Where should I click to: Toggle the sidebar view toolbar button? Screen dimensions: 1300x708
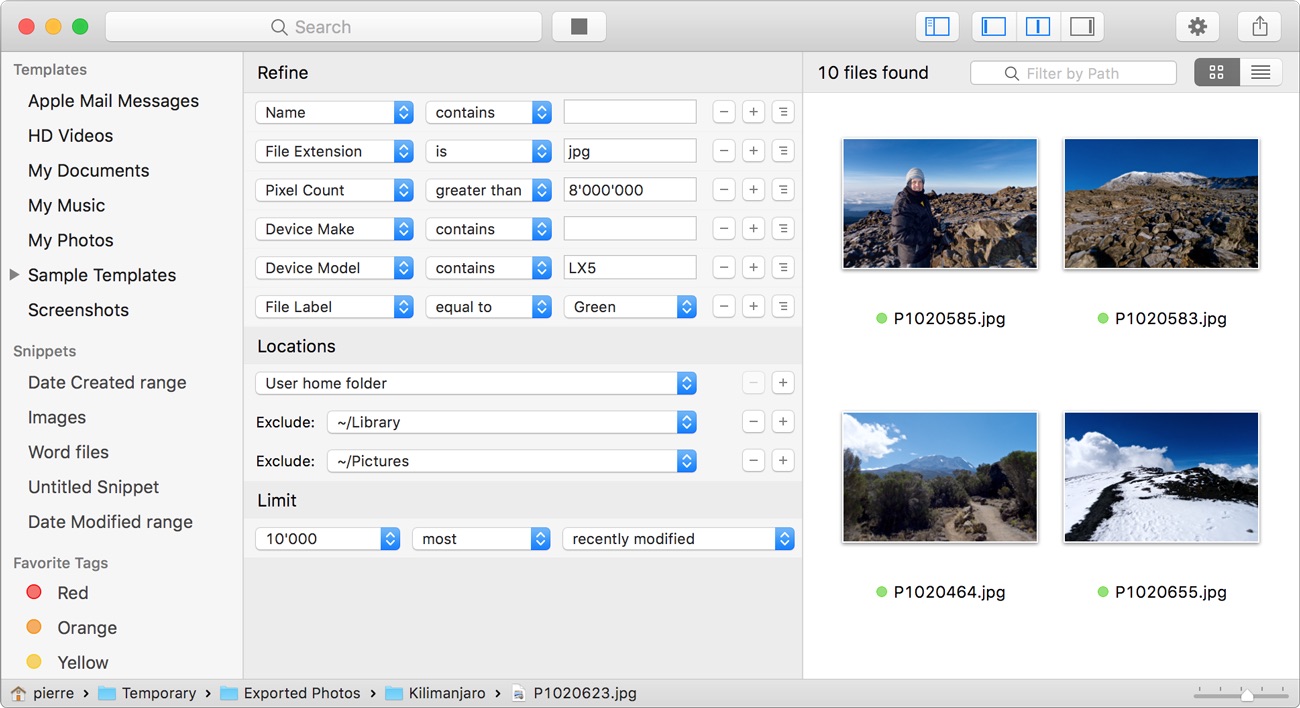pos(937,27)
